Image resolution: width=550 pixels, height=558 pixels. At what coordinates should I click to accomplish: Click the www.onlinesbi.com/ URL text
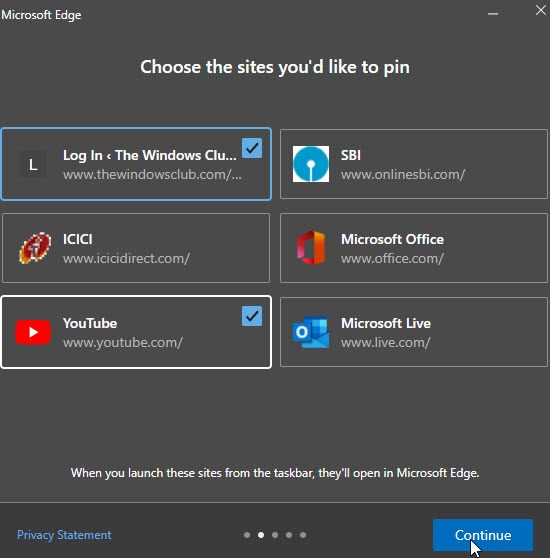click(x=403, y=174)
